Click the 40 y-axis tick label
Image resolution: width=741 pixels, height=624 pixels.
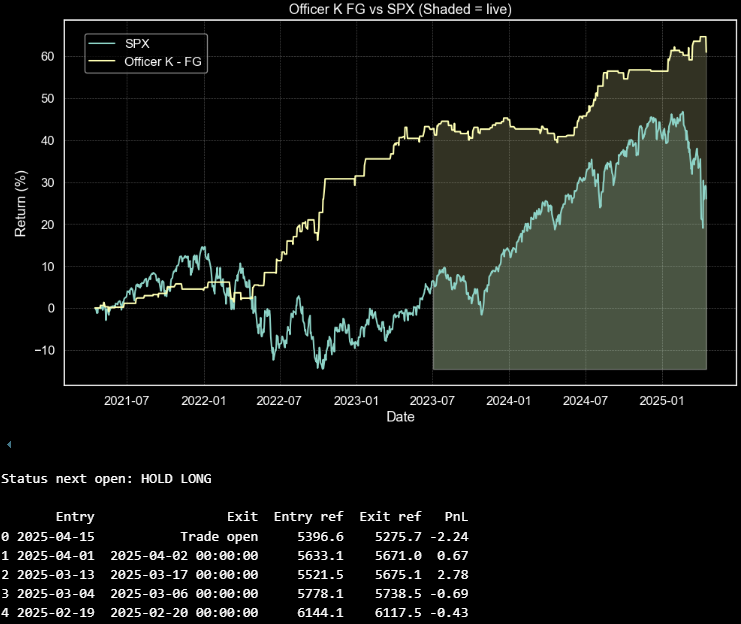pyautogui.click(x=48, y=141)
